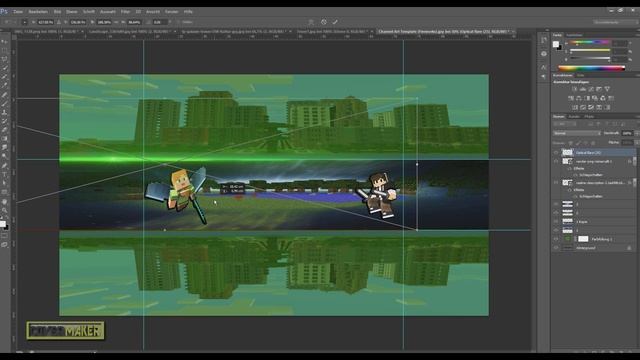This screenshot has height=360, width=640.
Task: Hide the Hintergrund layer
Action: [x=556, y=248]
